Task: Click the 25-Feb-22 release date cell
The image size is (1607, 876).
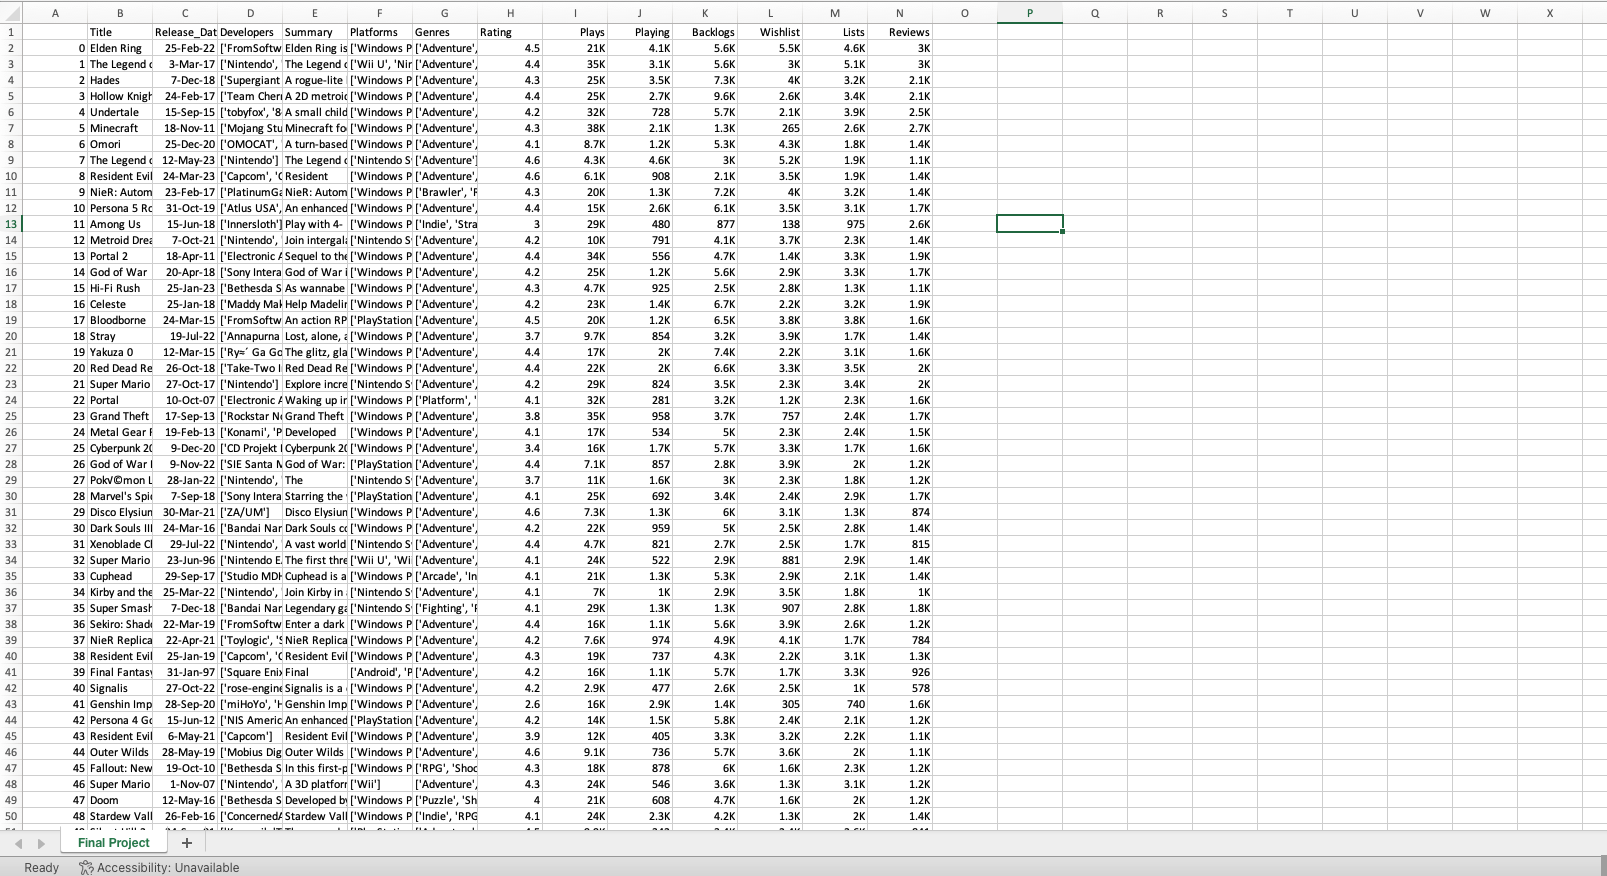Action: pos(185,48)
